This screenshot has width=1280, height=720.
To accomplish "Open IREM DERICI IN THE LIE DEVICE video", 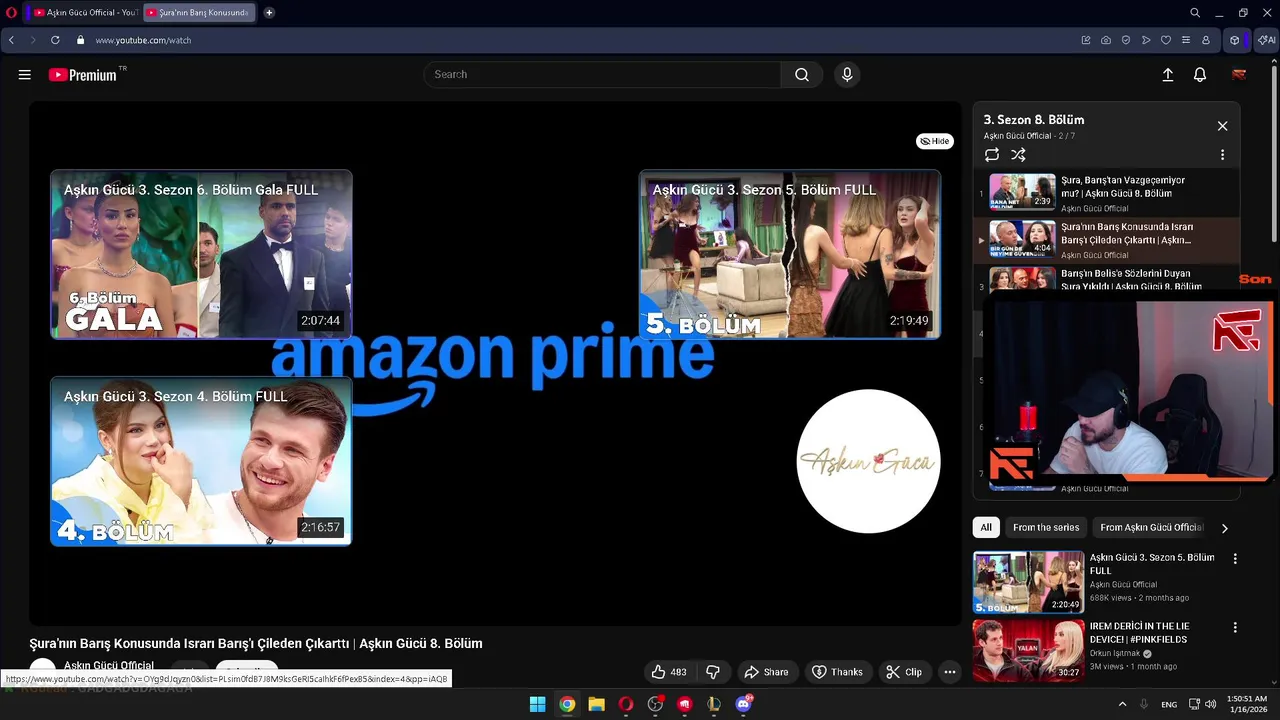I will (x=1028, y=651).
